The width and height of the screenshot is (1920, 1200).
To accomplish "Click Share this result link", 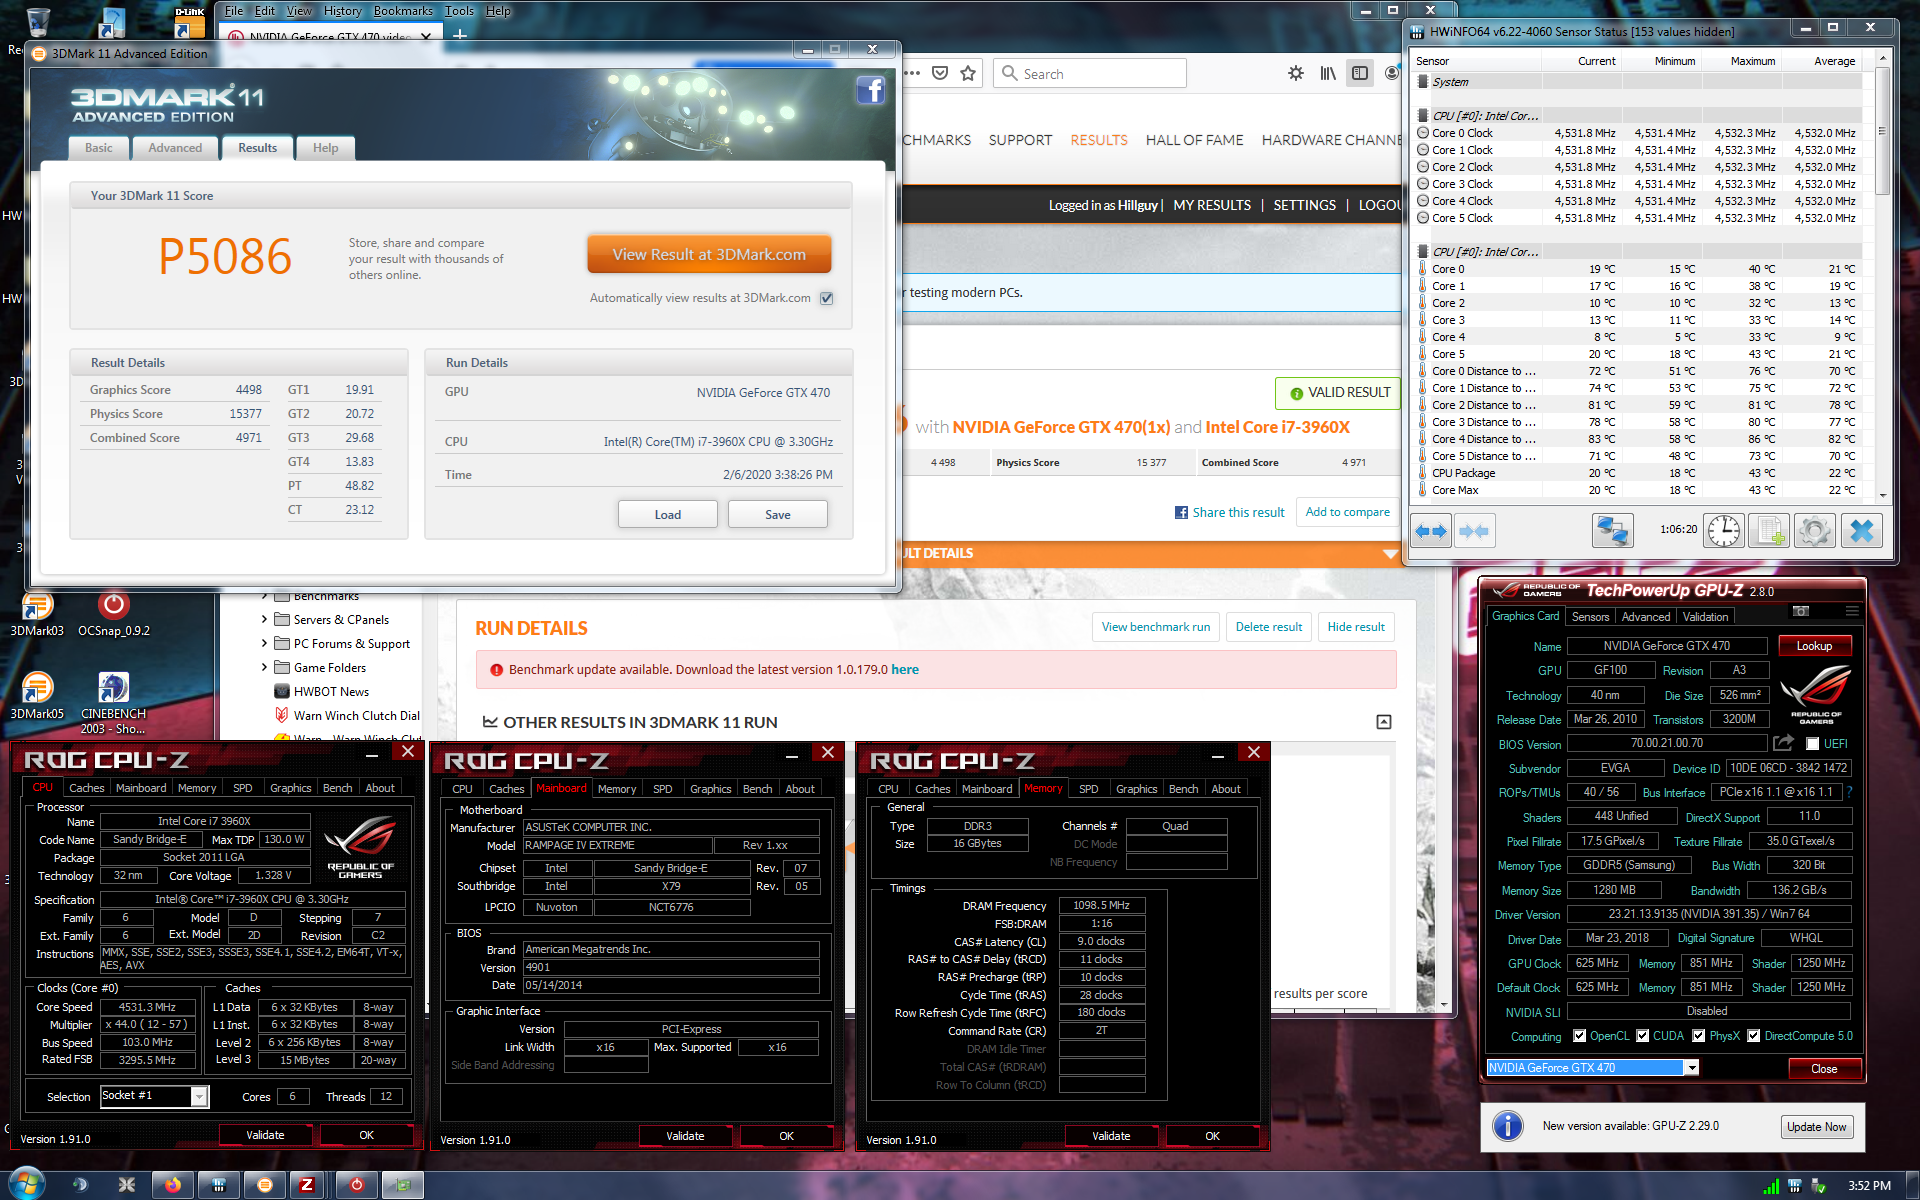I will [1229, 512].
